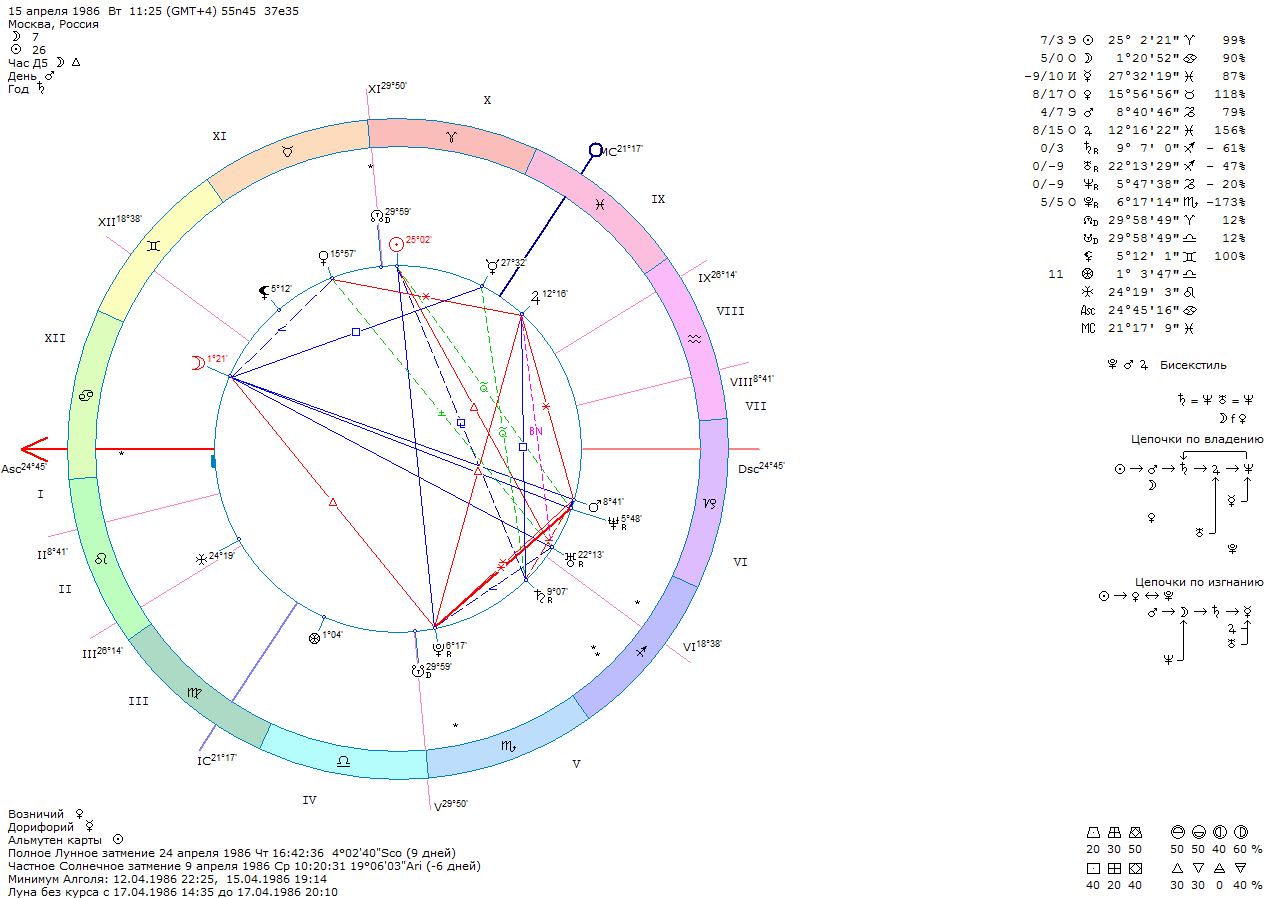This screenshot has width=1280, height=898.
Task: Click the upper hemisphere circle icon
Action: pyautogui.click(x=1177, y=832)
